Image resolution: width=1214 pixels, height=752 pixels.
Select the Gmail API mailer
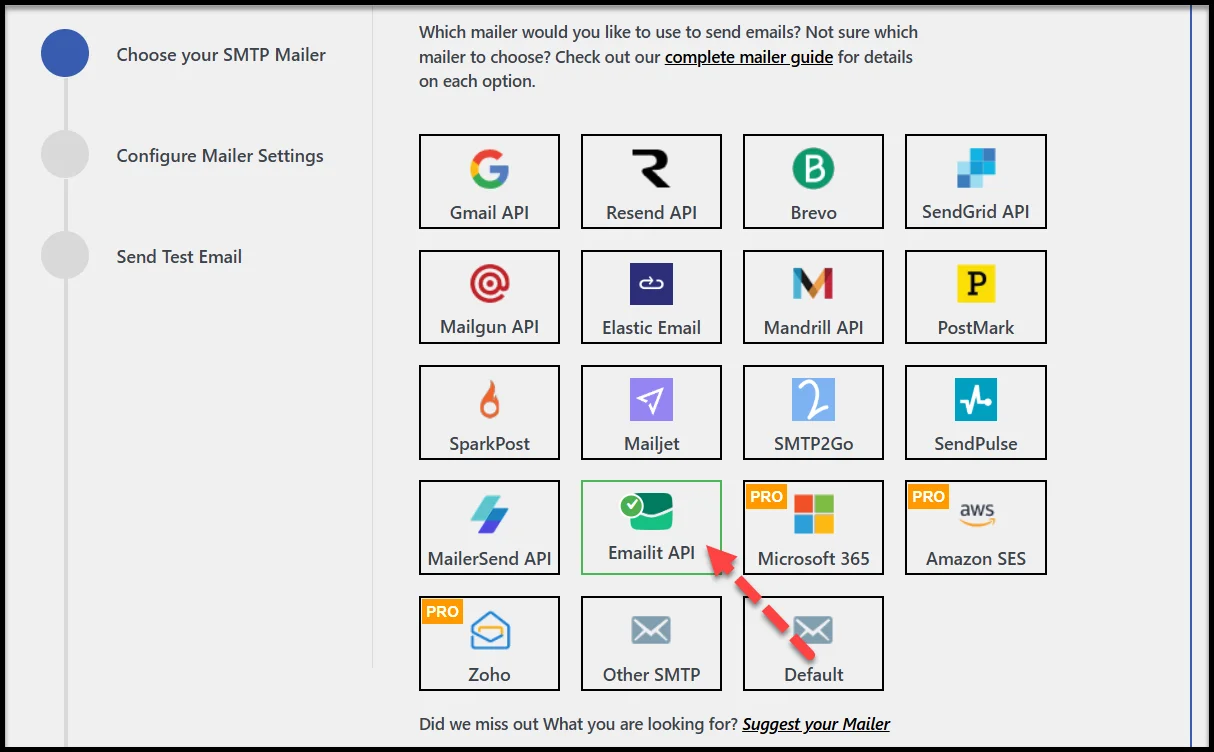(x=489, y=181)
